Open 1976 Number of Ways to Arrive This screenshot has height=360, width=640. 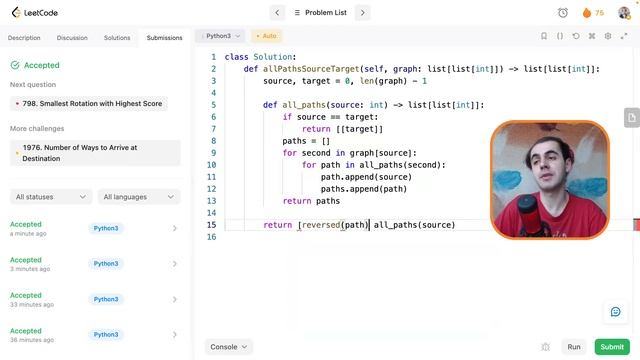95,153
